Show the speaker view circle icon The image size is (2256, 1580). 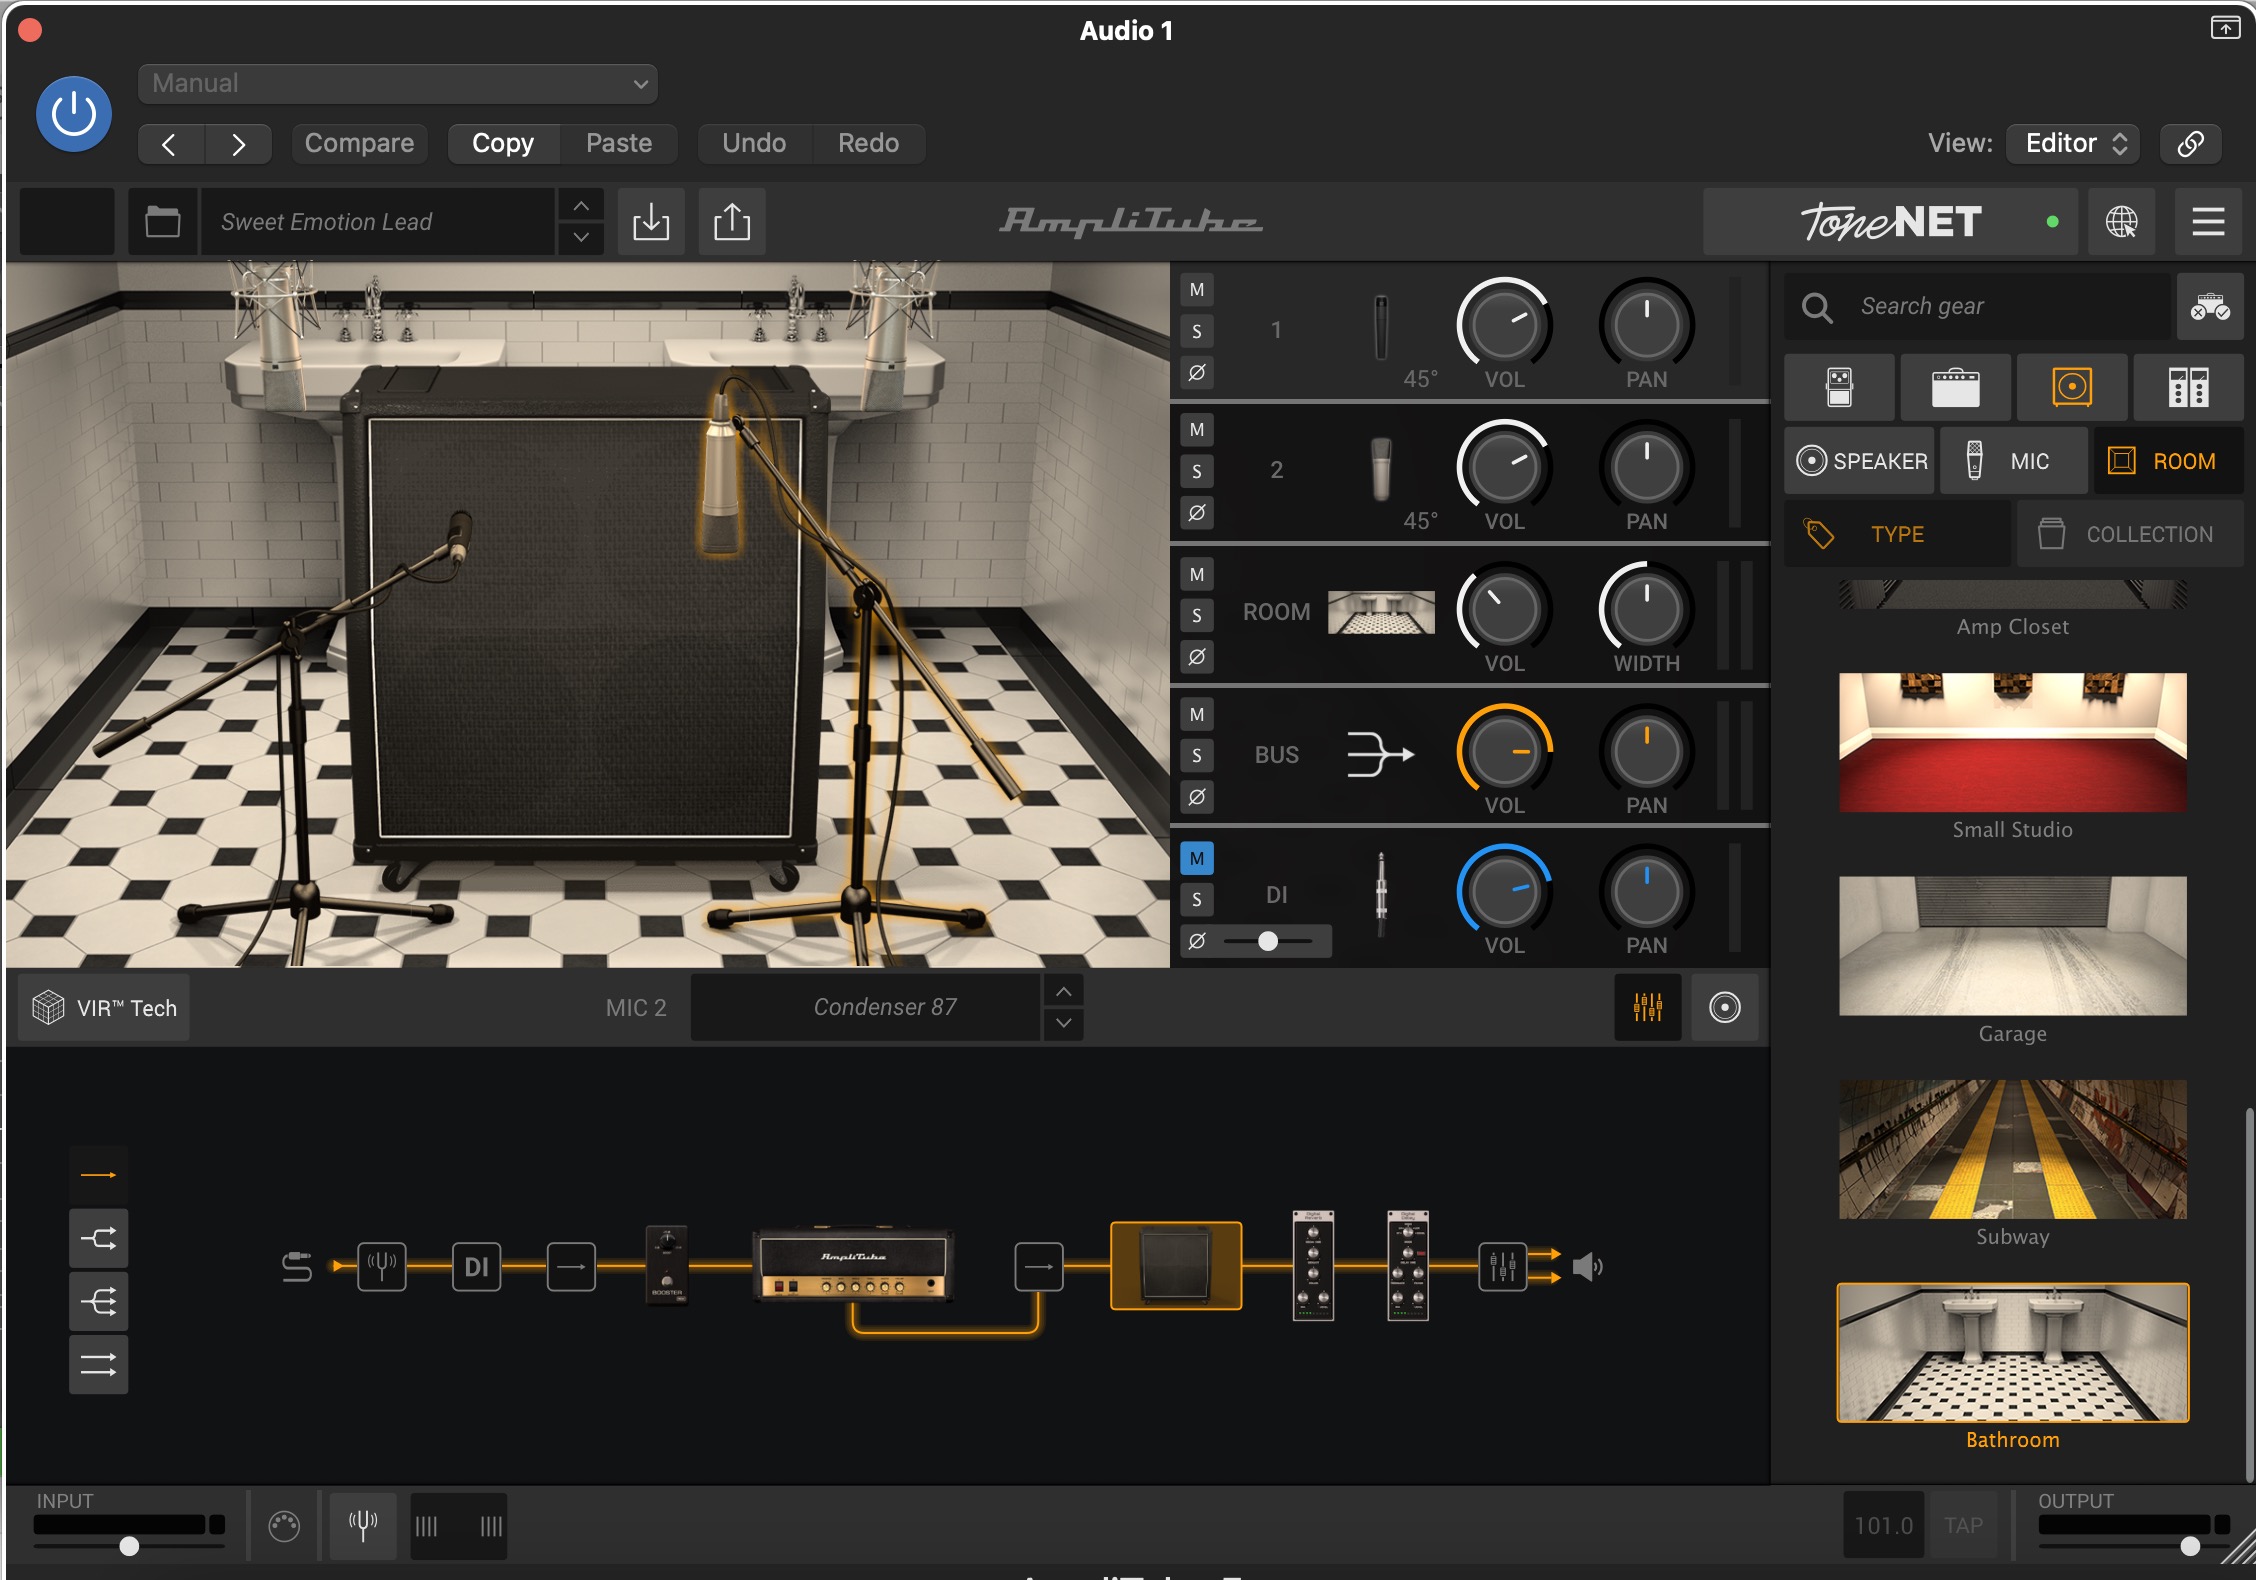click(1725, 1008)
